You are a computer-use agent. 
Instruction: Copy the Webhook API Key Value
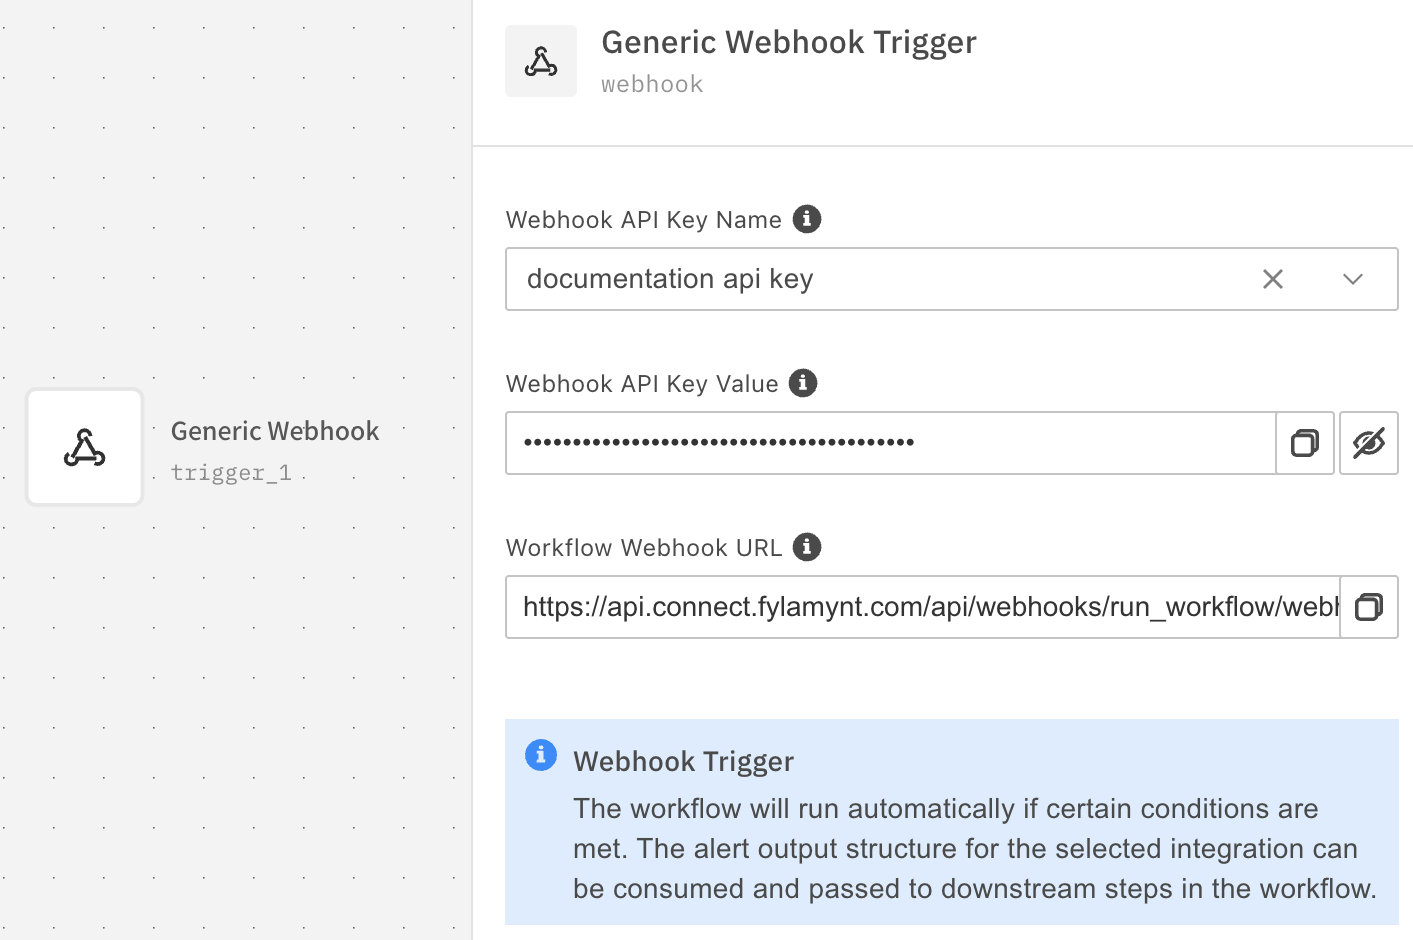(1305, 443)
